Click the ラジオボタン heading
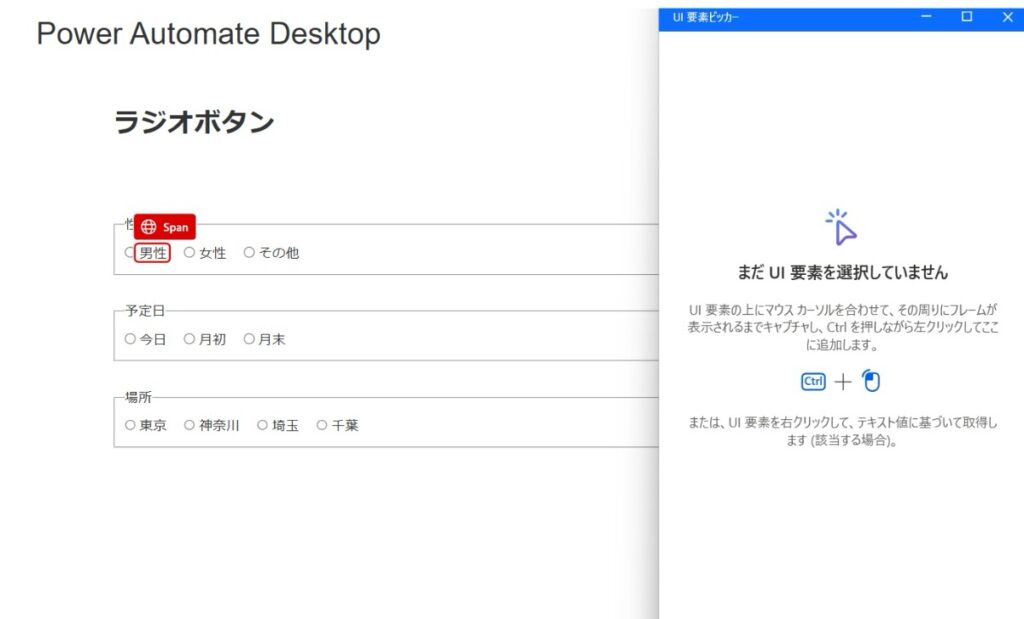1024x619 pixels. [x=193, y=122]
